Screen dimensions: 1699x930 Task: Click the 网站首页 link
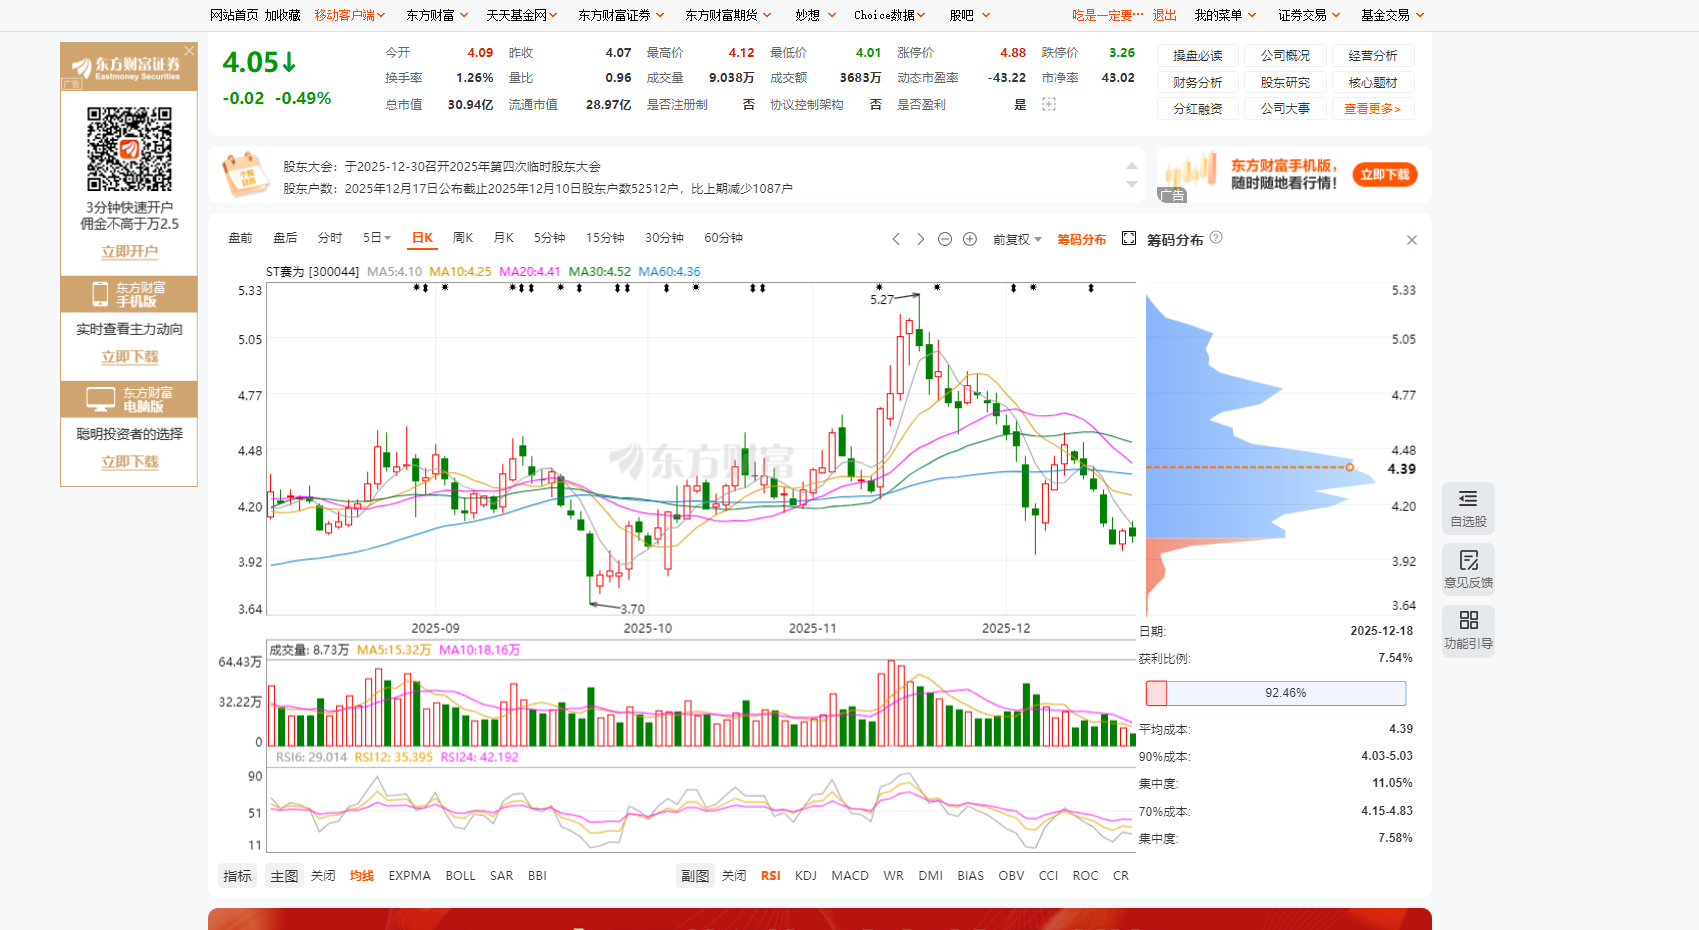(234, 15)
